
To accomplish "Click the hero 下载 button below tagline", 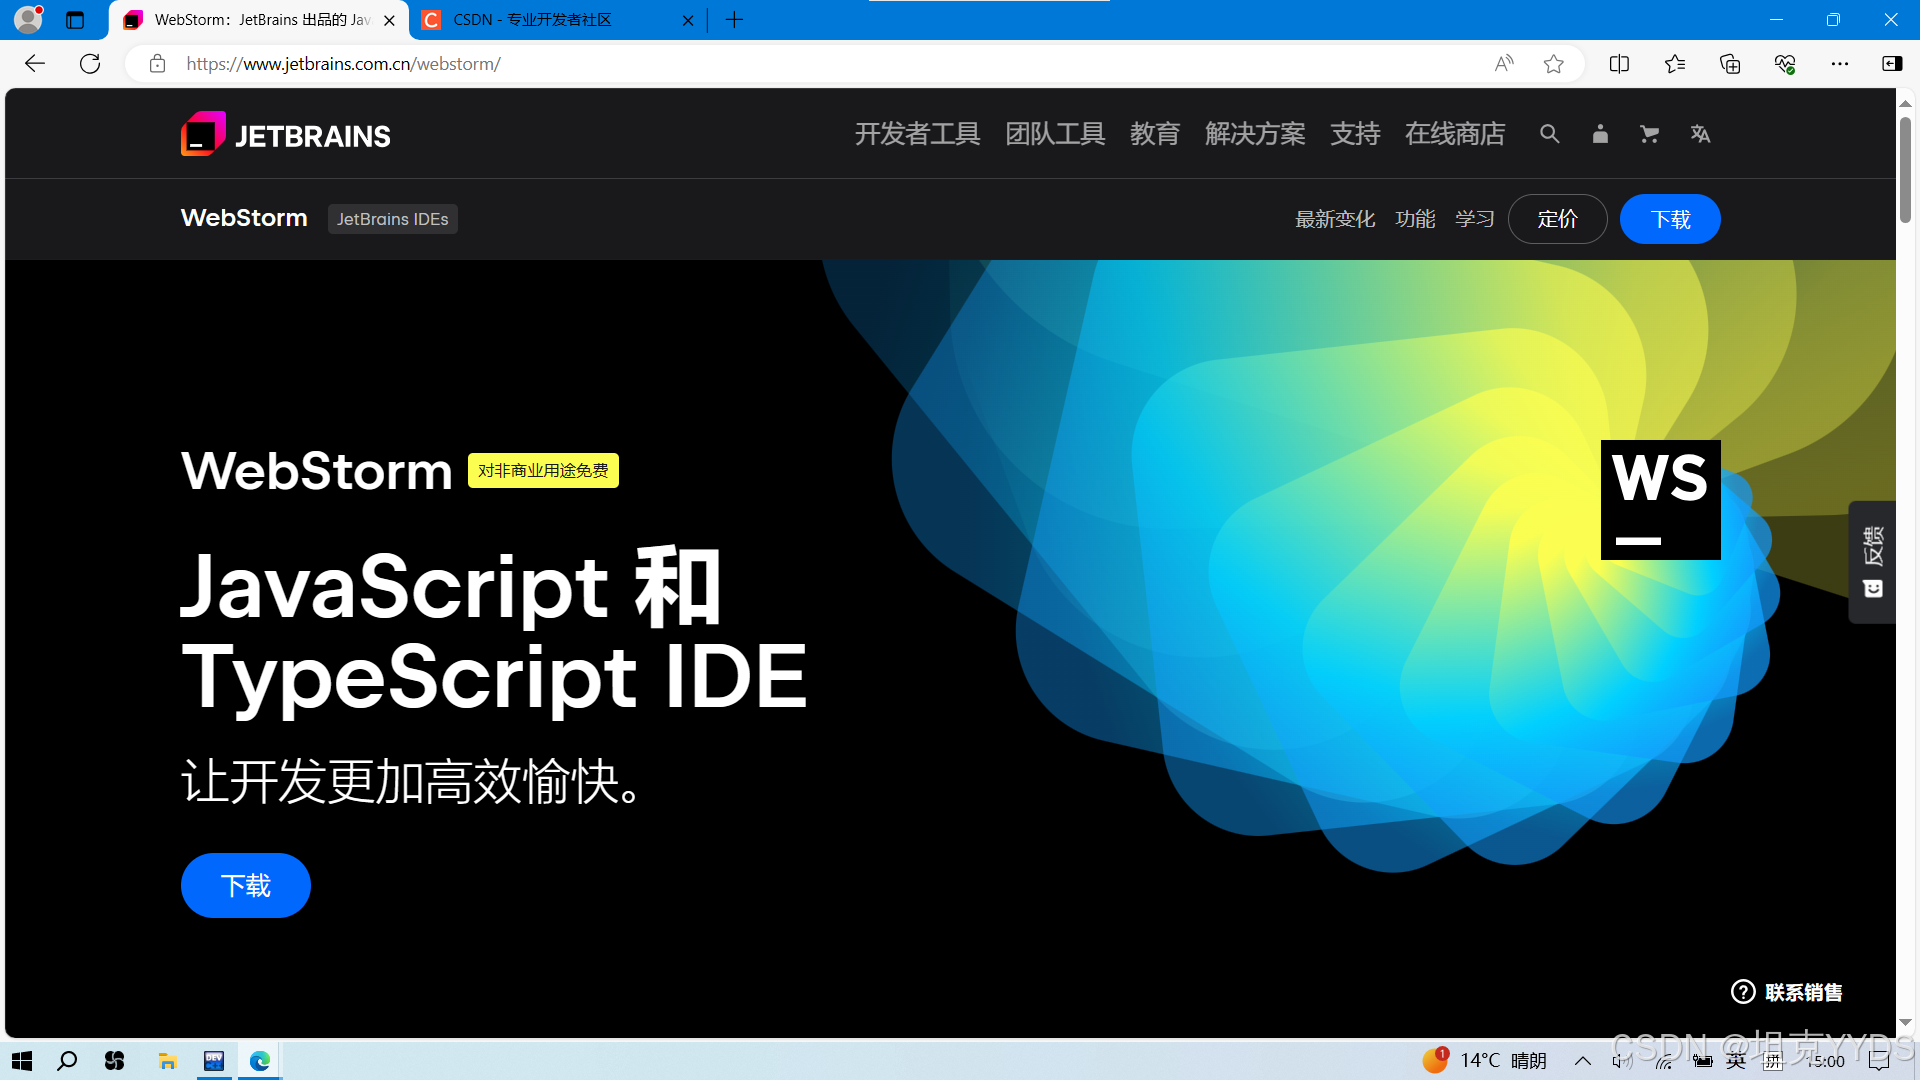I will (246, 885).
